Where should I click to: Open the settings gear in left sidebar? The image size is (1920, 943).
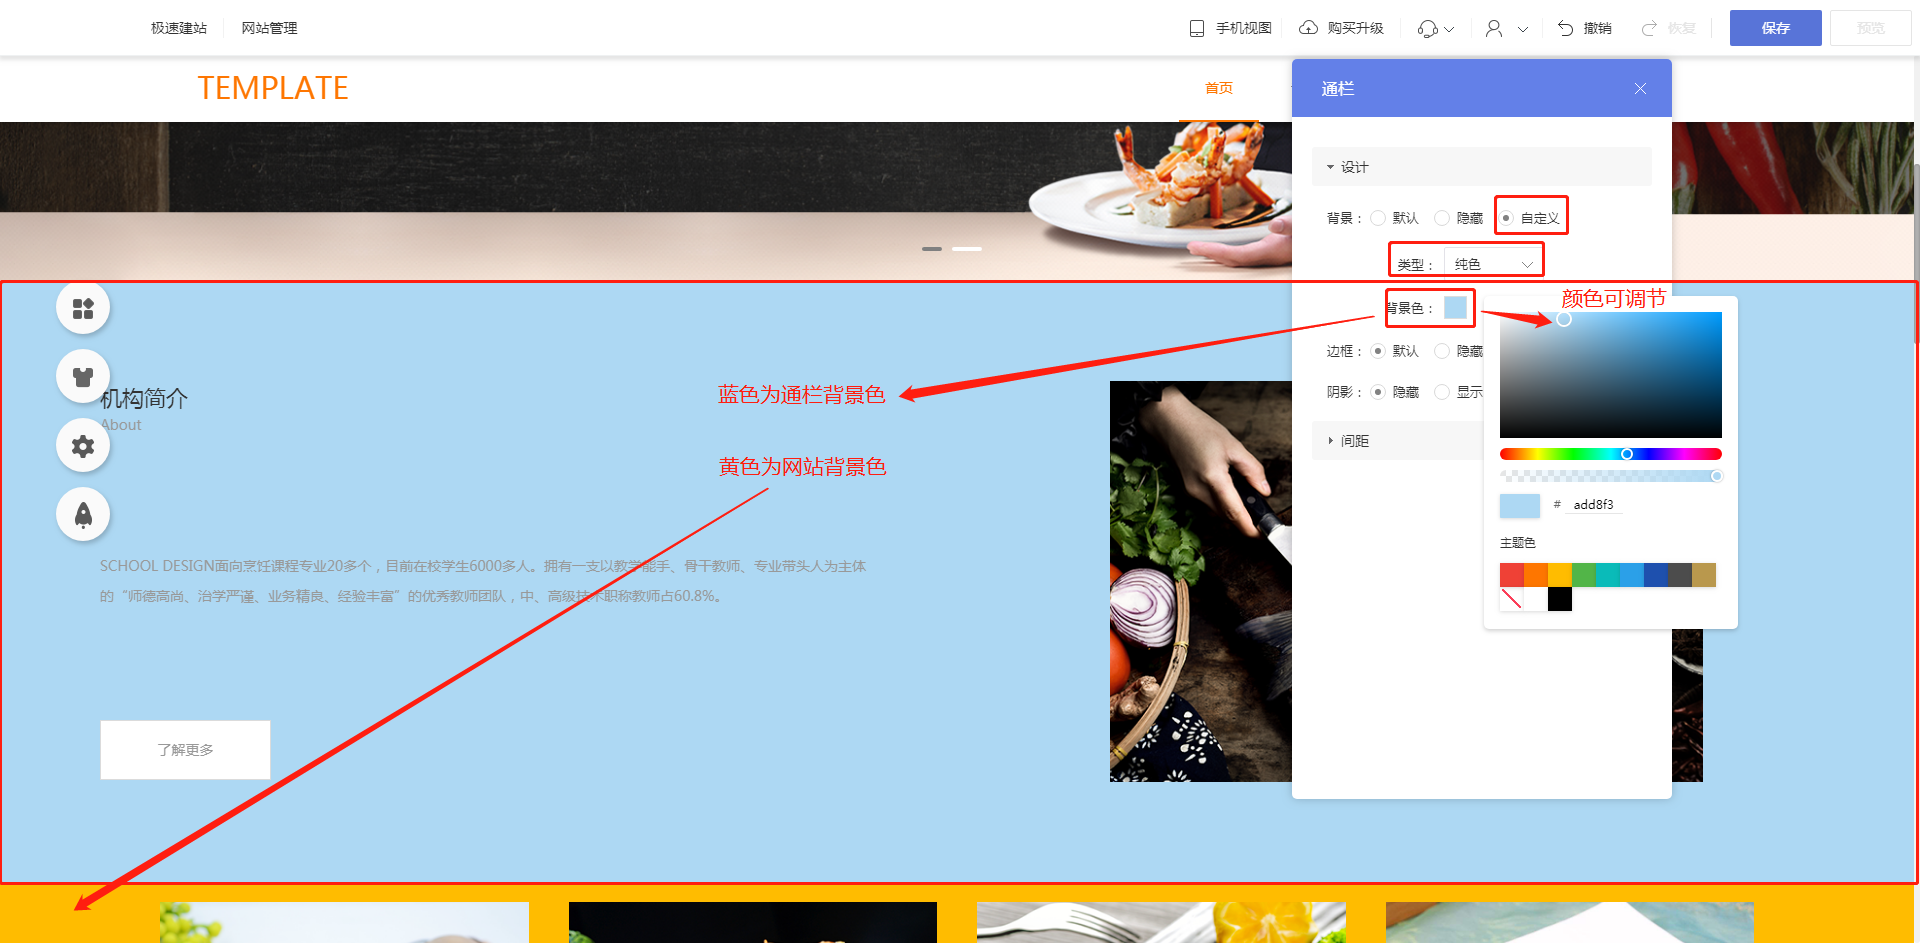click(x=83, y=446)
